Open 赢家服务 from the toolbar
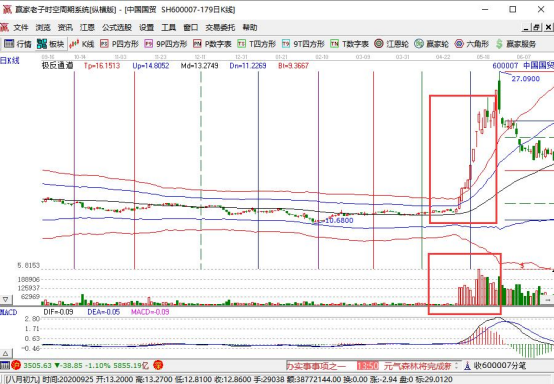The height and width of the screenshot is (384, 554). [515, 44]
